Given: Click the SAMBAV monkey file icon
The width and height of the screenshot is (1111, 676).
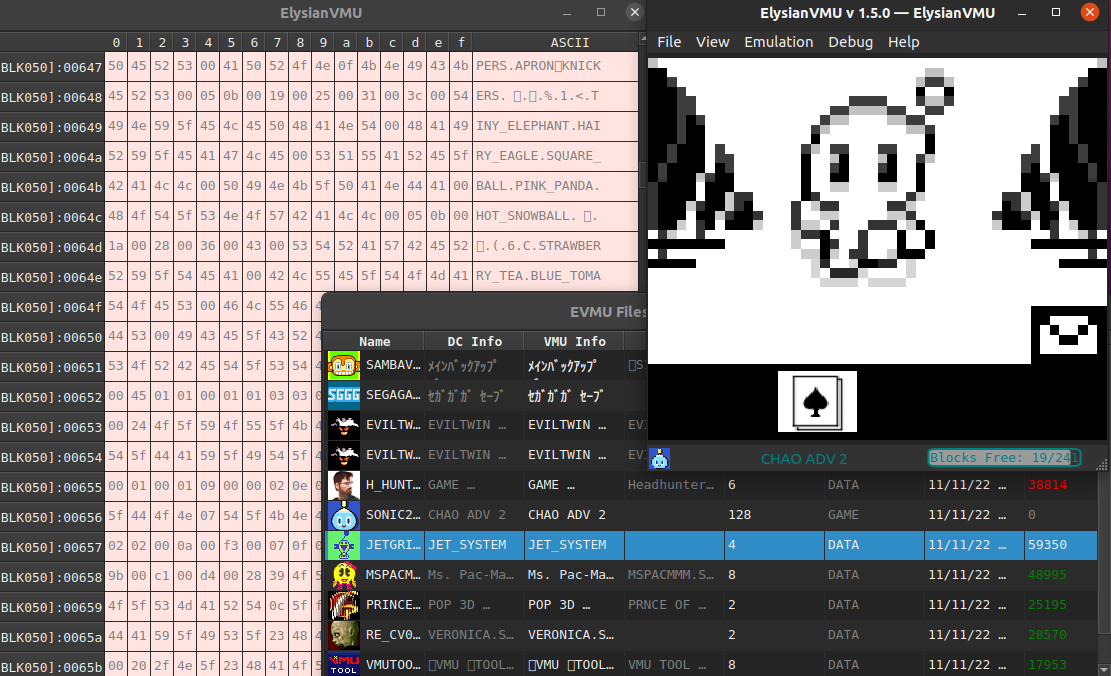Looking at the screenshot, I should 344,366.
